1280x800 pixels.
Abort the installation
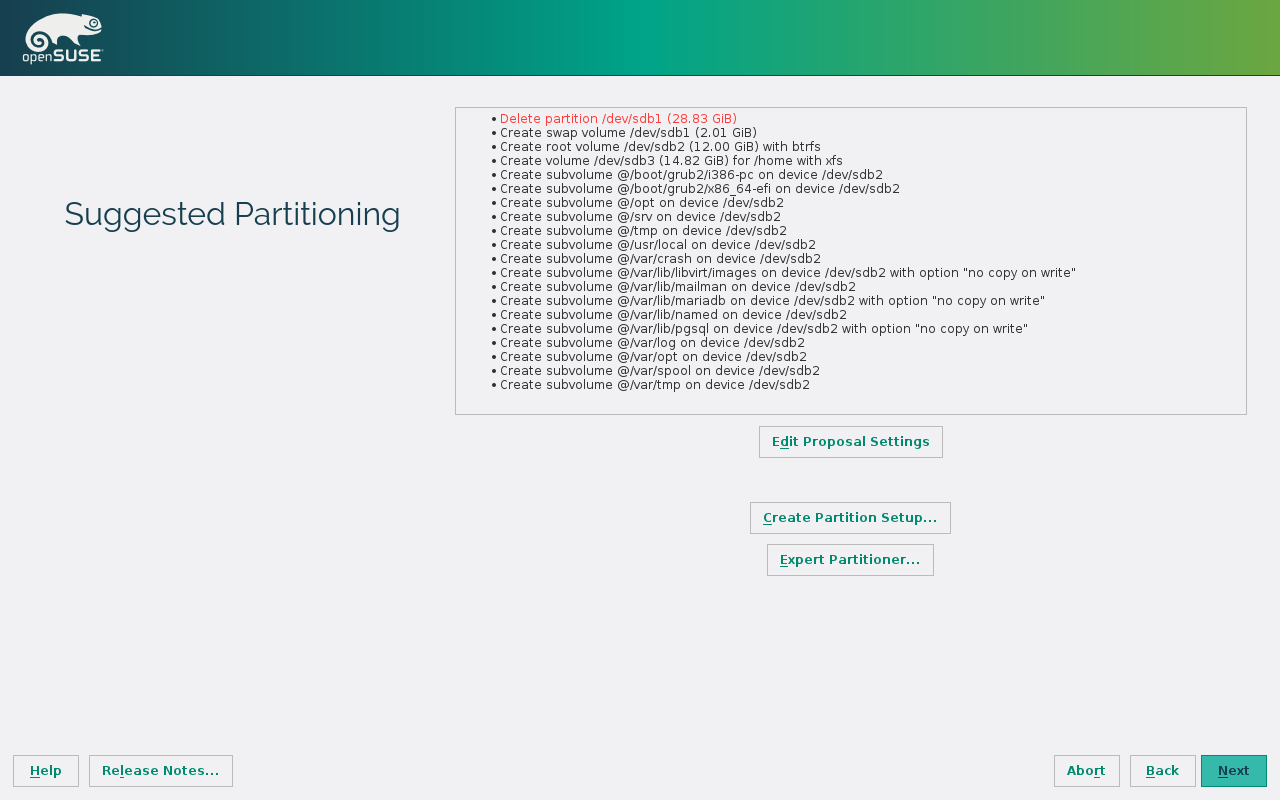click(x=1086, y=771)
